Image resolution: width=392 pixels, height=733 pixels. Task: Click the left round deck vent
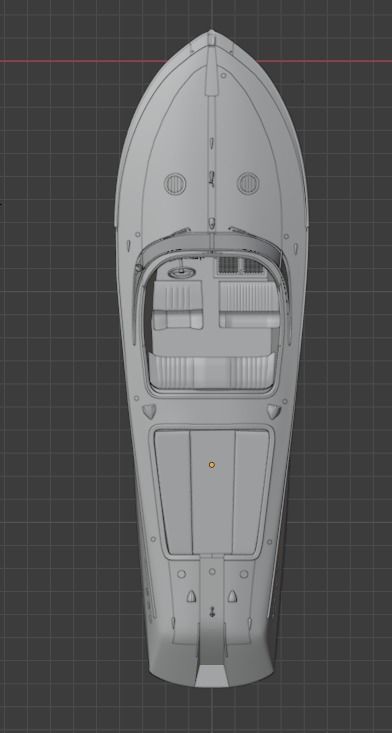click(175, 184)
